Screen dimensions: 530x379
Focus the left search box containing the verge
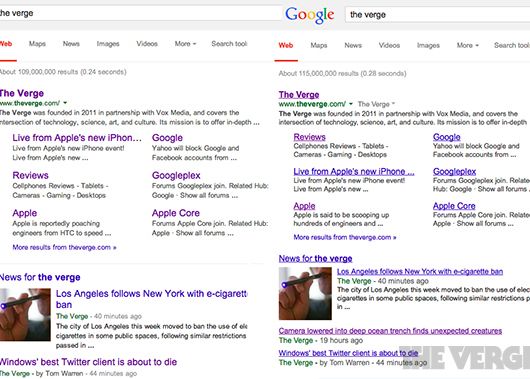[x=140, y=13]
